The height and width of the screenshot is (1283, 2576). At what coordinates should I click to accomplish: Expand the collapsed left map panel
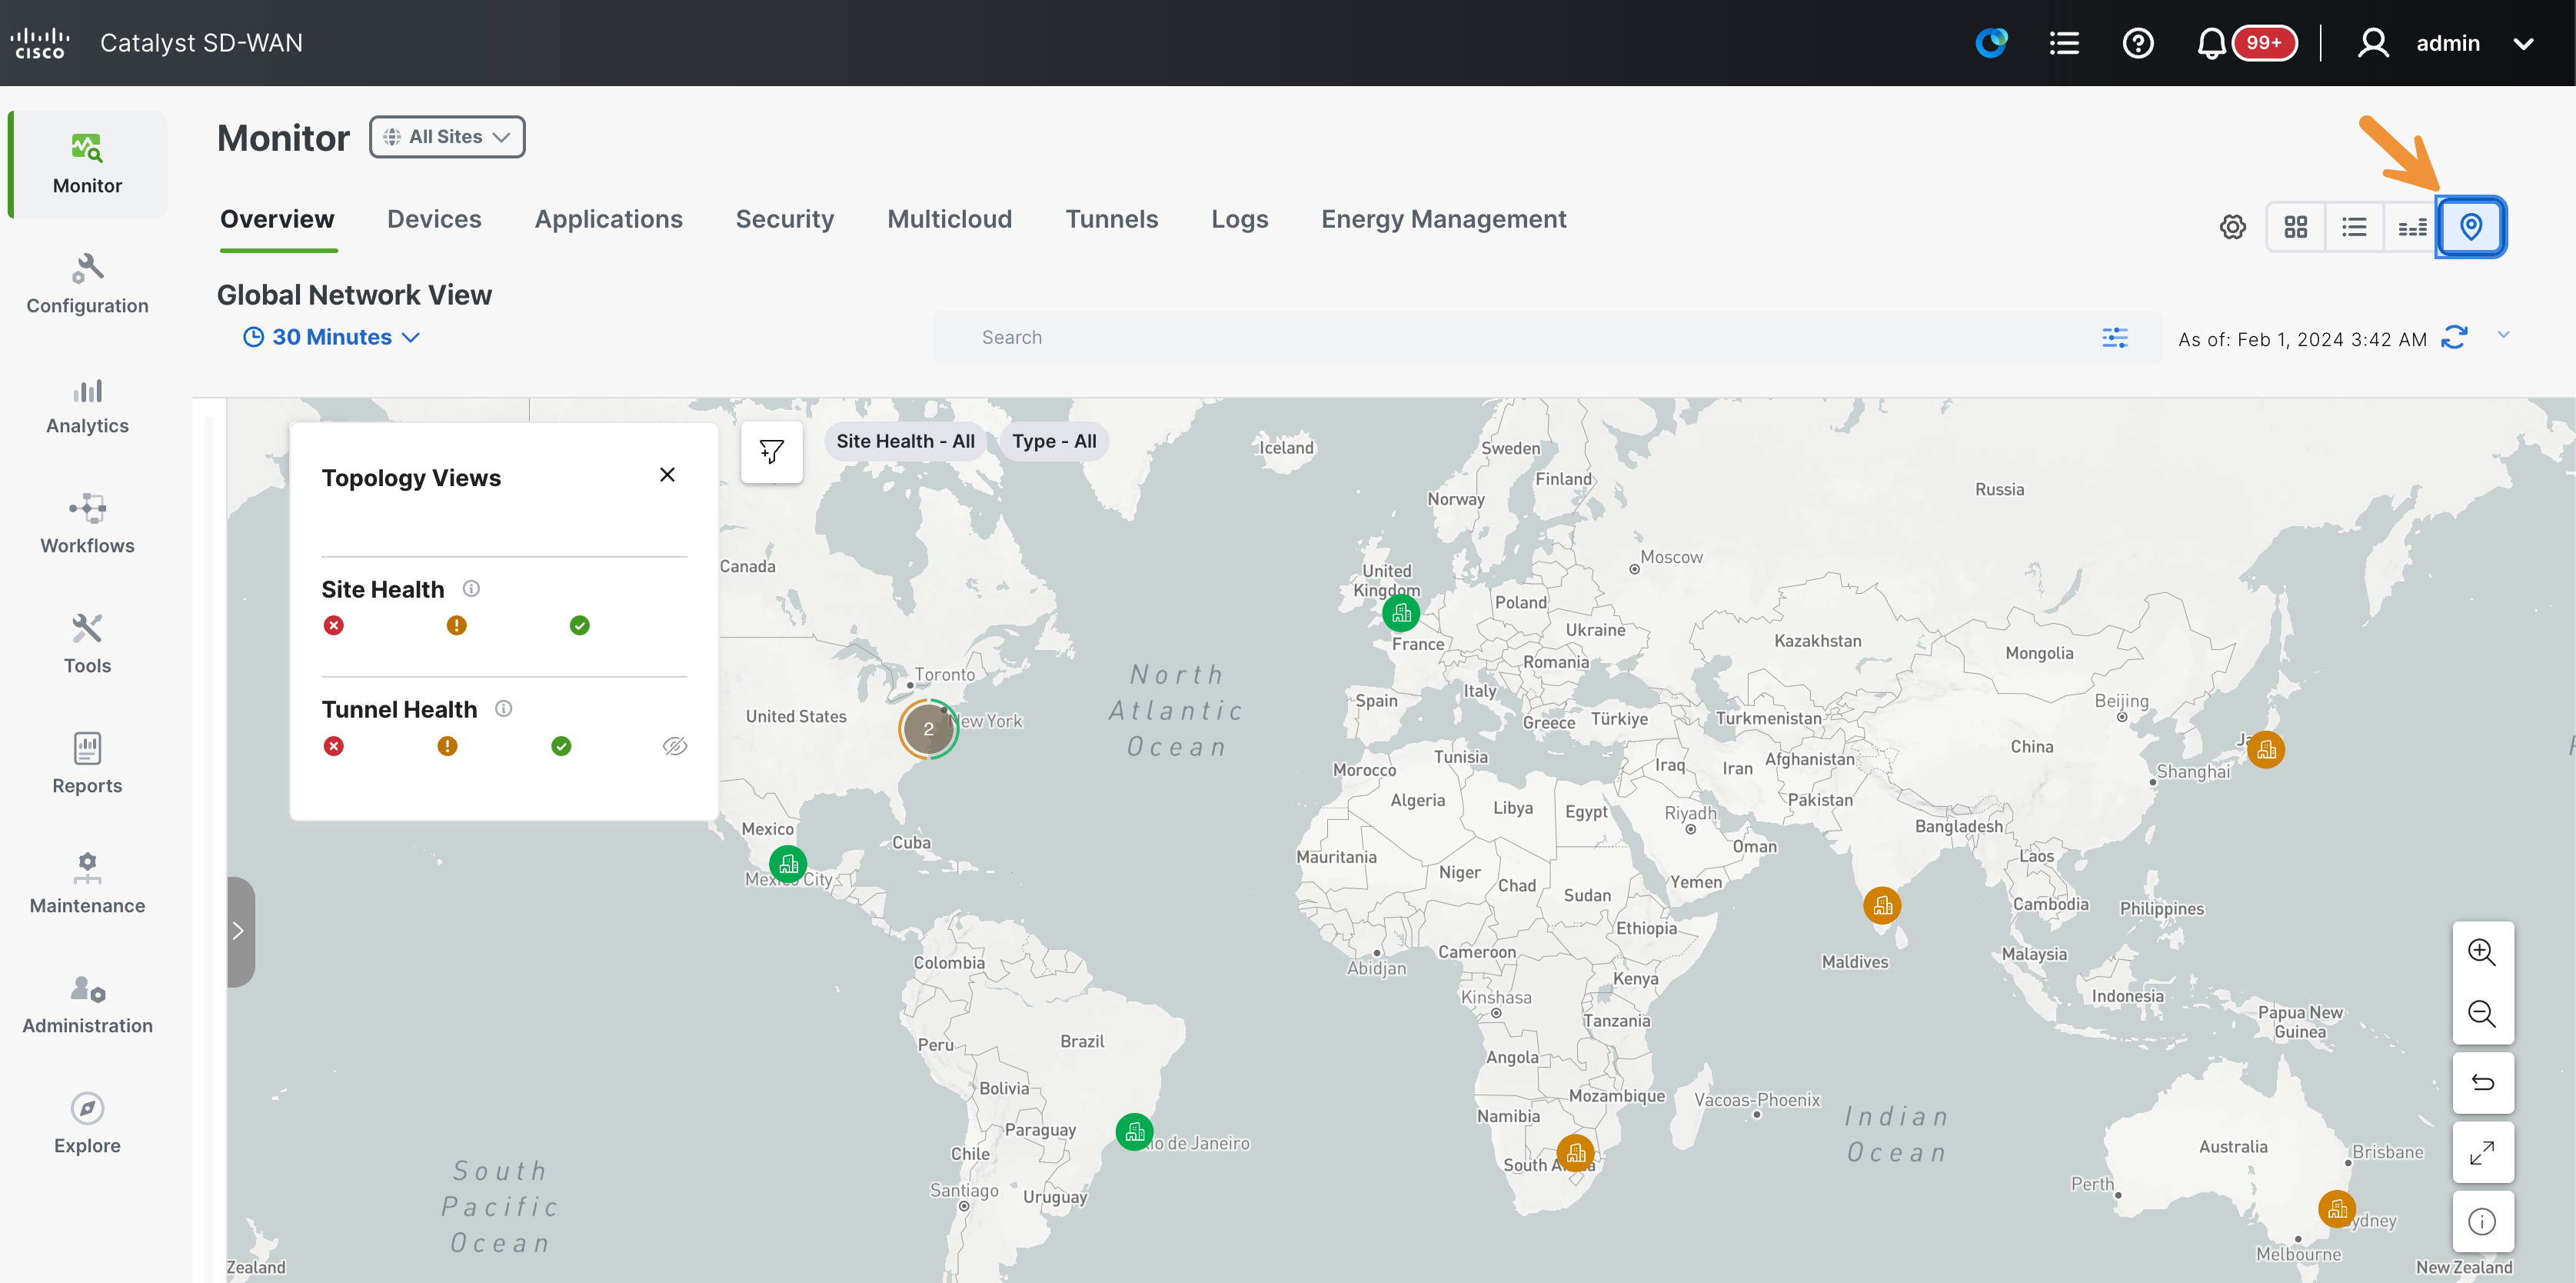pos(240,932)
